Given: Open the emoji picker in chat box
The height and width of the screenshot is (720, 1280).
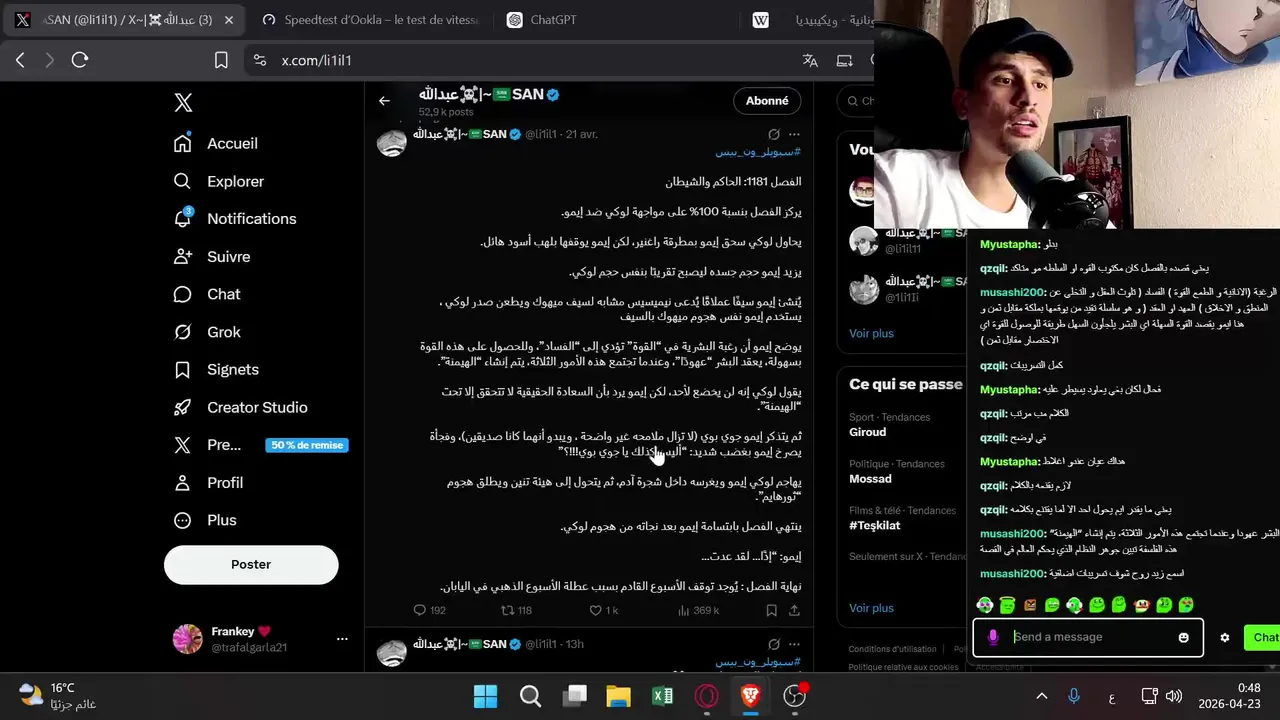Looking at the screenshot, I should click(x=1184, y=637).
